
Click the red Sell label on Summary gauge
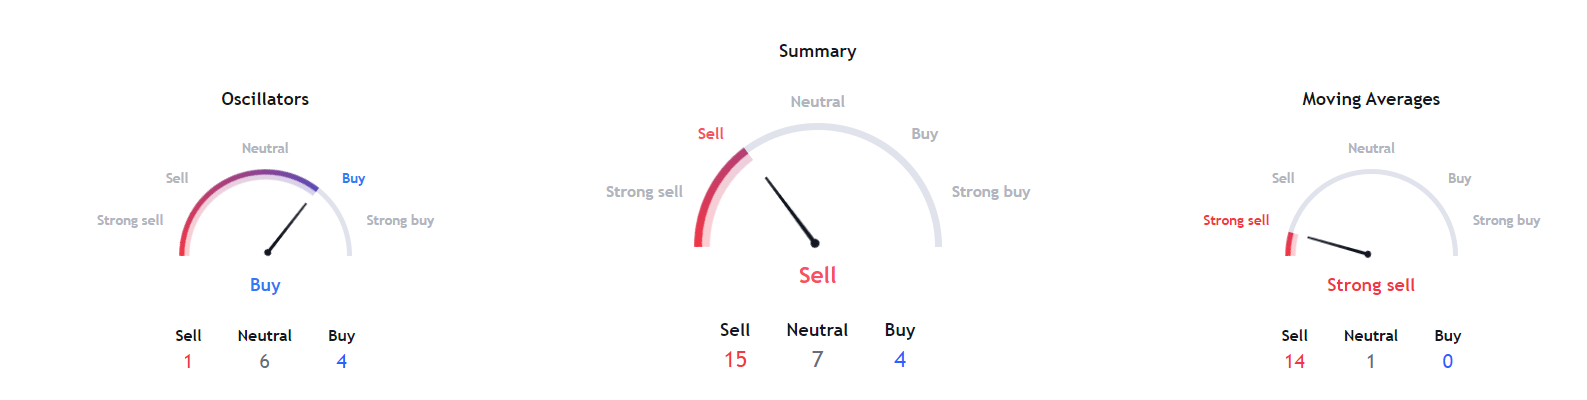tap(710, 134)
